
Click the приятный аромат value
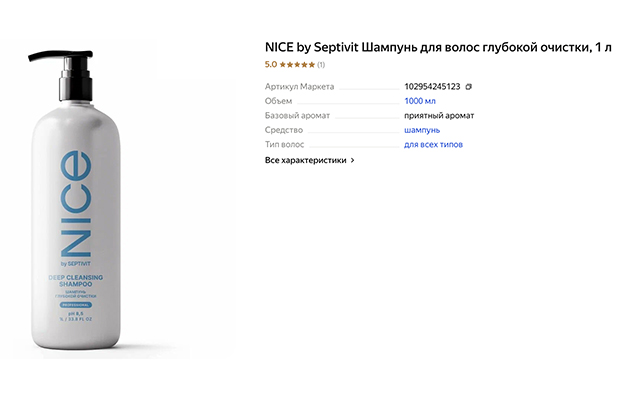click(439, 116)
